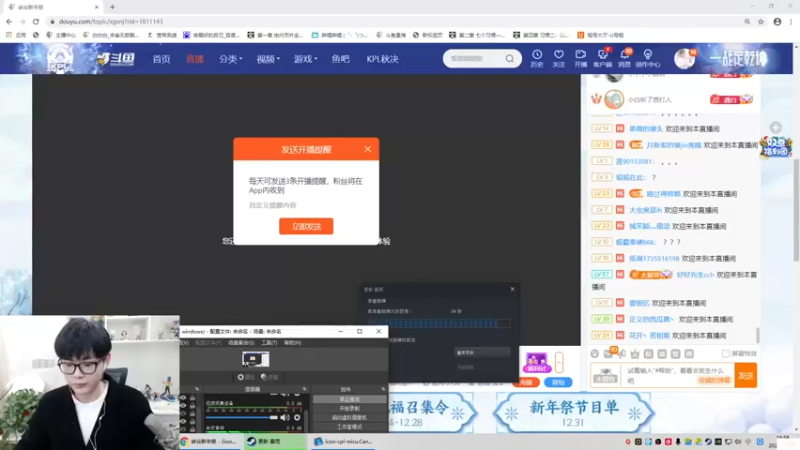Image resolution: width=800 pixels, height=450 pixels.
Task: Click the blue 背包 button
Action: (x=558, y=382)
